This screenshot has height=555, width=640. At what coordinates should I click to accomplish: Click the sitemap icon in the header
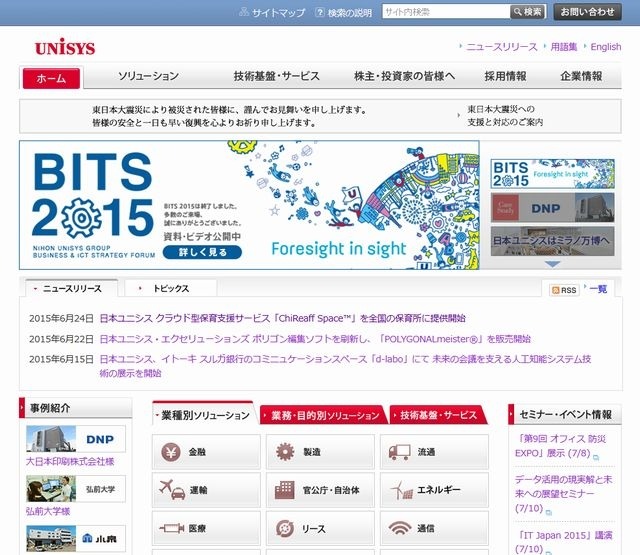tap(244, 12)
